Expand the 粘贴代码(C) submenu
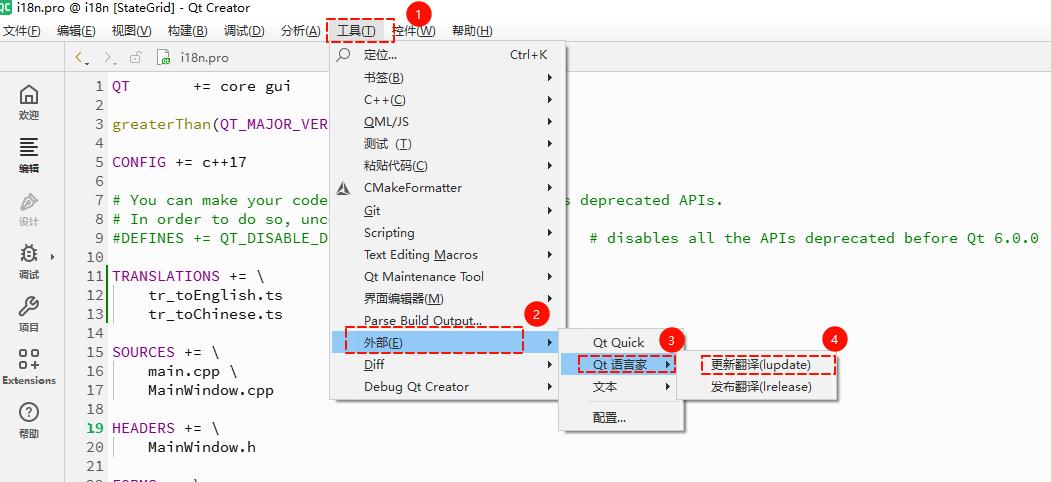The height and width of the screenshot is (482, 1051). [x=448, y=166]
